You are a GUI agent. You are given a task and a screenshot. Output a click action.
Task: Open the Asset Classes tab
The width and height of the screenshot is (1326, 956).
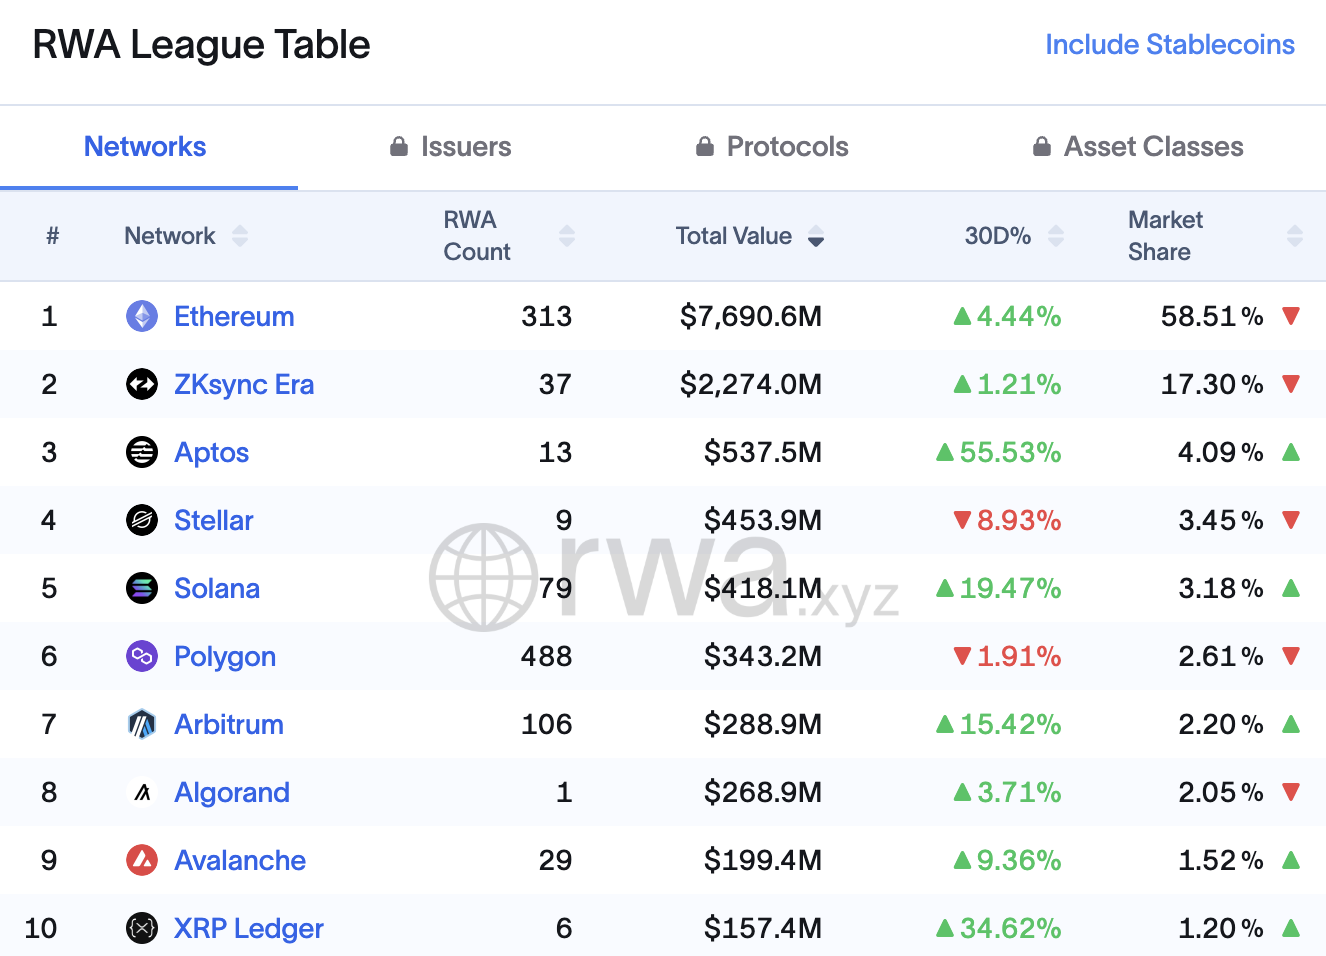point(1139,147)
